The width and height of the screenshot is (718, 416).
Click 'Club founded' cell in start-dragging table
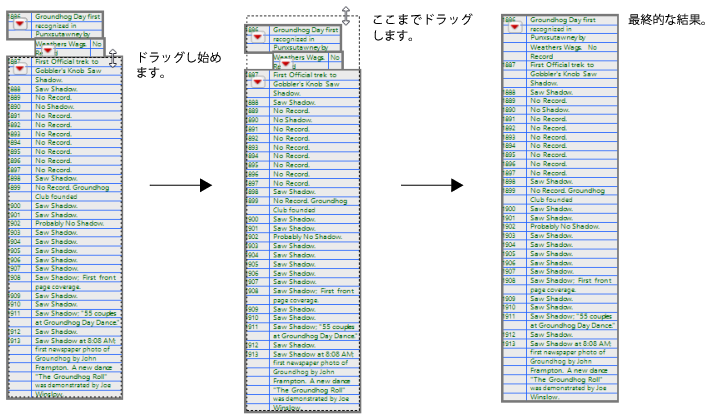[x=56, y=197]
